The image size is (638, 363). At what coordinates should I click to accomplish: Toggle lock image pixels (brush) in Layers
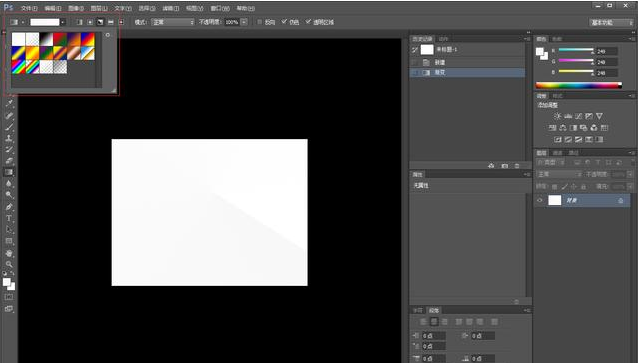pyautogui.click(x=564, y=186)
